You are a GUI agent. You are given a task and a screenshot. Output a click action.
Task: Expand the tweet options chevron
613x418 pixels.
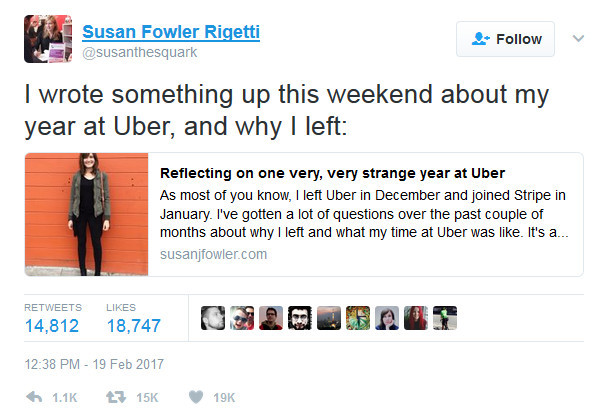pyautogui.click(x=578, y=38)
